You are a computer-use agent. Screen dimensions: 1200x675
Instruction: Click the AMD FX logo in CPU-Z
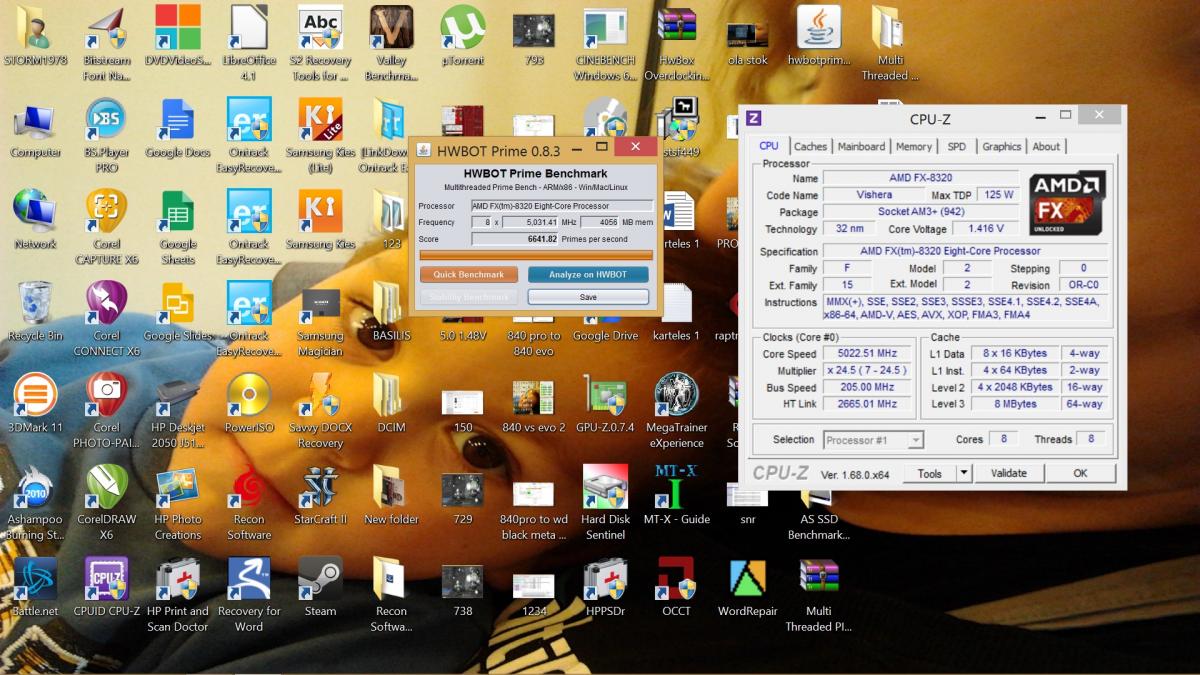(1068, 203)
